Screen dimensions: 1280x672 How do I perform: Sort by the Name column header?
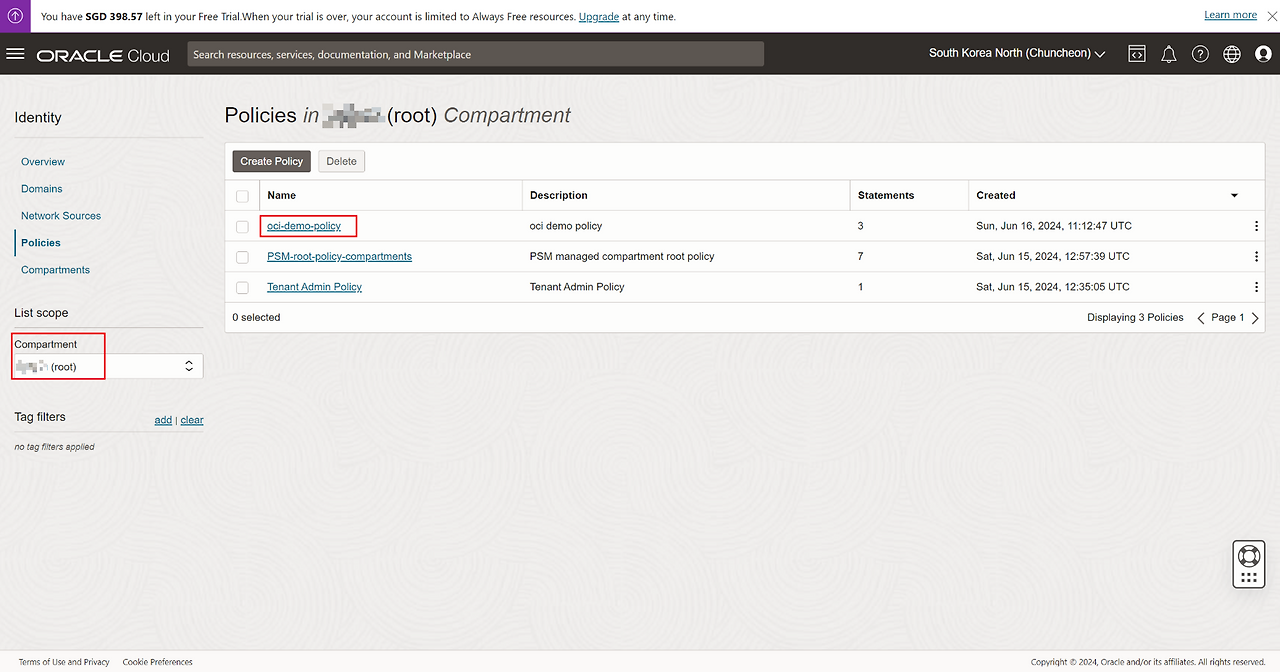pos(281,195)
